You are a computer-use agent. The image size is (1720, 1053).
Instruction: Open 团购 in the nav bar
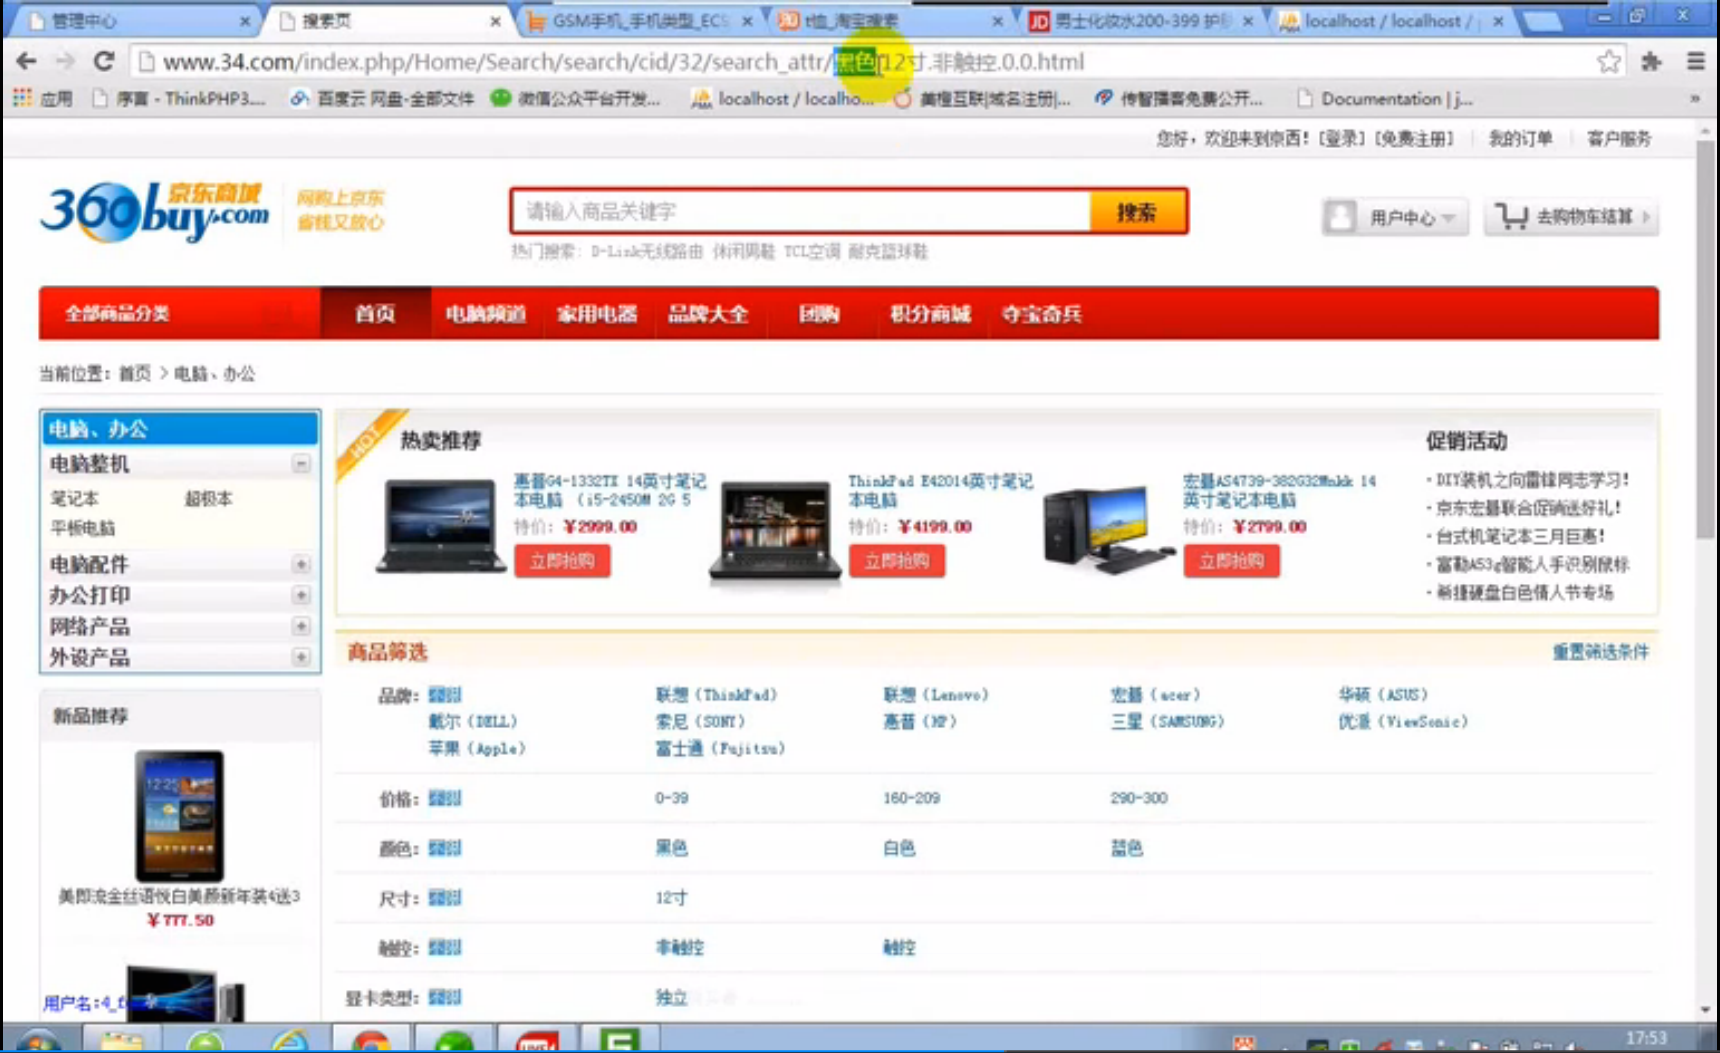coord(819,314)
